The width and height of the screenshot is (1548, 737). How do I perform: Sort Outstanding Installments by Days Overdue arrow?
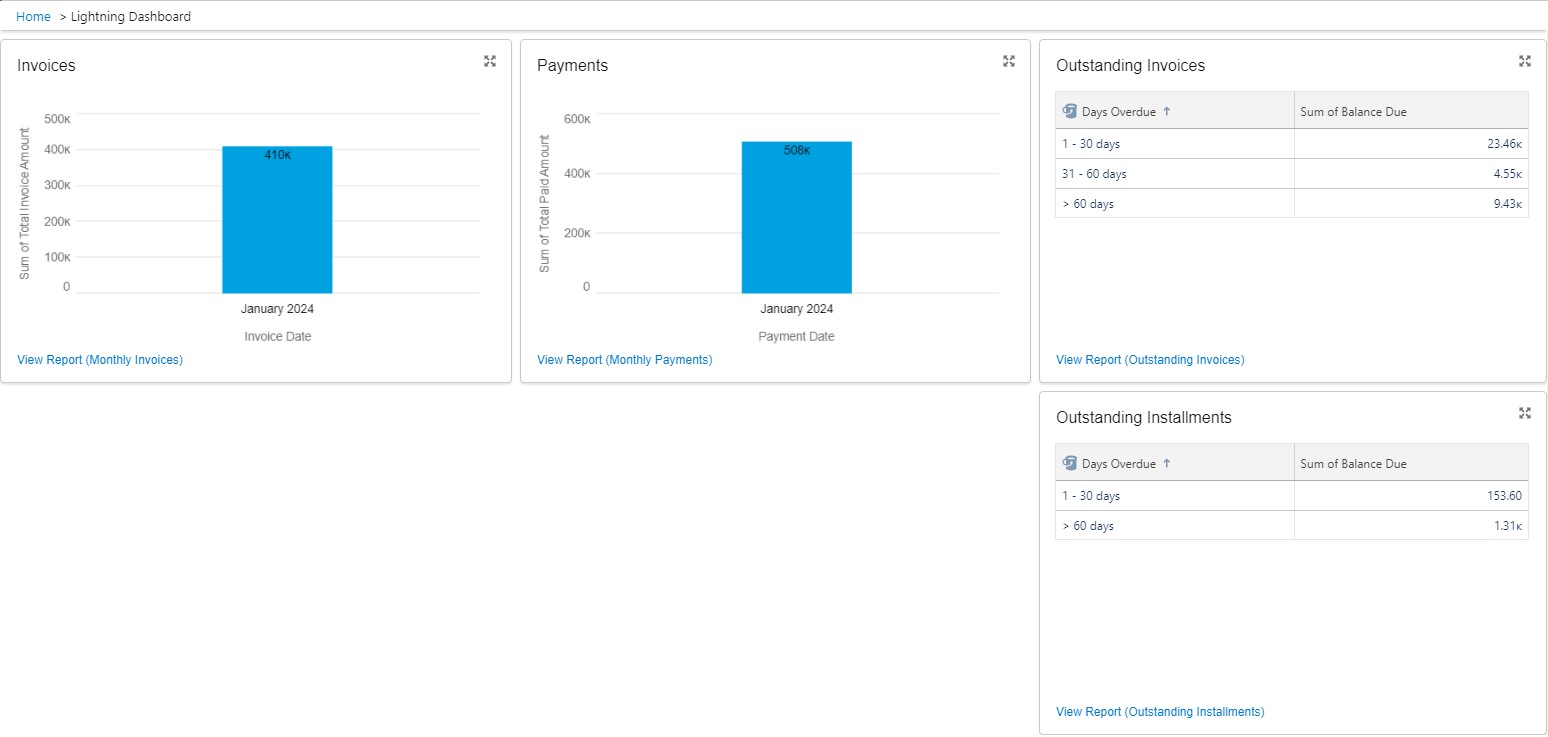click(x=1167, y=463)
